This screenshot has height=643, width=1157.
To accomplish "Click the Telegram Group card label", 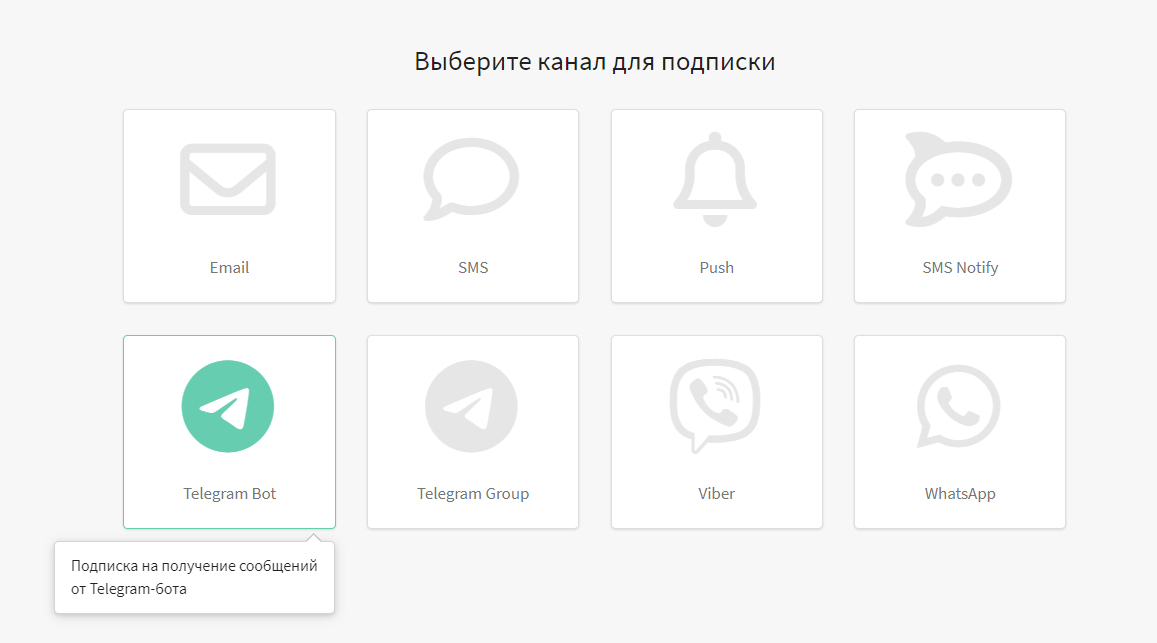I will click(x=473, y=493).
